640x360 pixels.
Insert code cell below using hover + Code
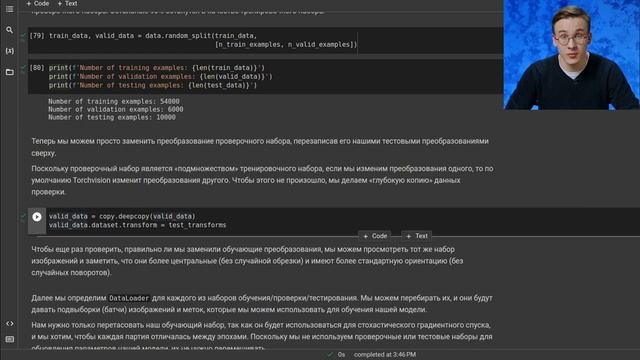[x=375, y=236]
